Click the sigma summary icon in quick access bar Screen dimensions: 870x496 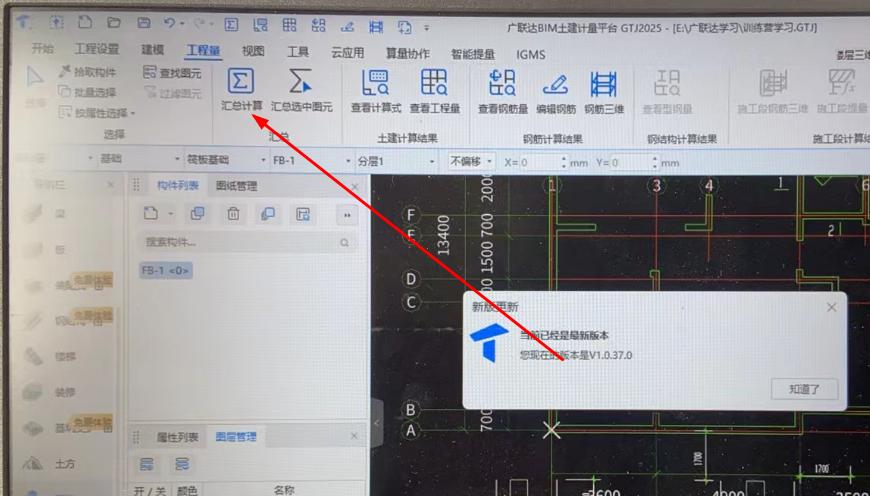tap(231, 25)
